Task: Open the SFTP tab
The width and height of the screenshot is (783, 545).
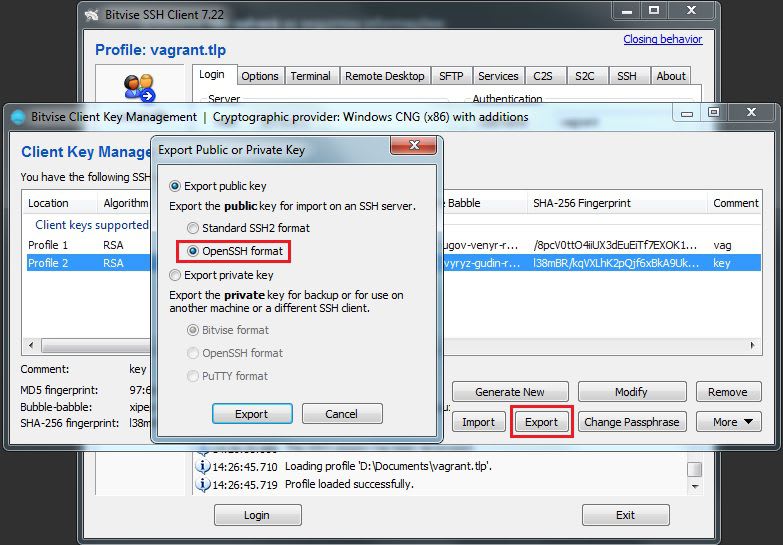Action: click(x=451, y=76)
